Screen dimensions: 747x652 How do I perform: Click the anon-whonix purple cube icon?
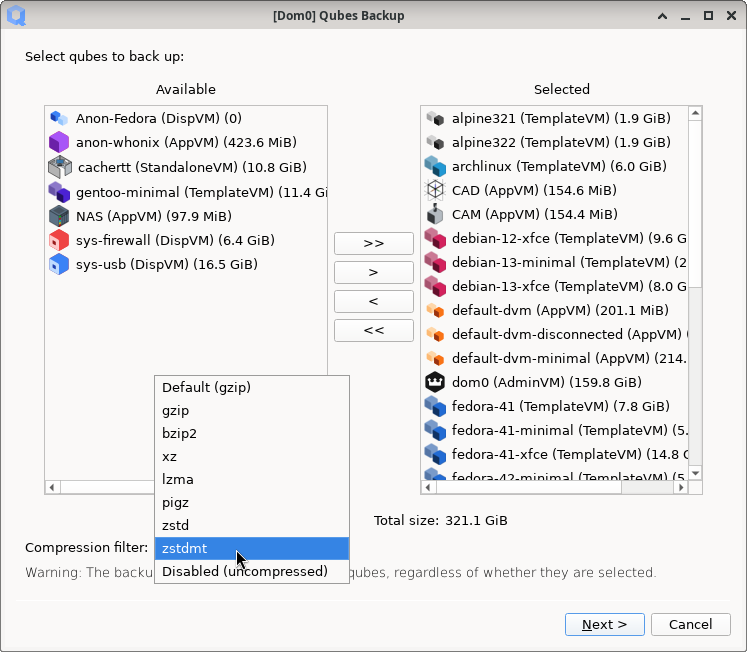[x=59, y=142]
